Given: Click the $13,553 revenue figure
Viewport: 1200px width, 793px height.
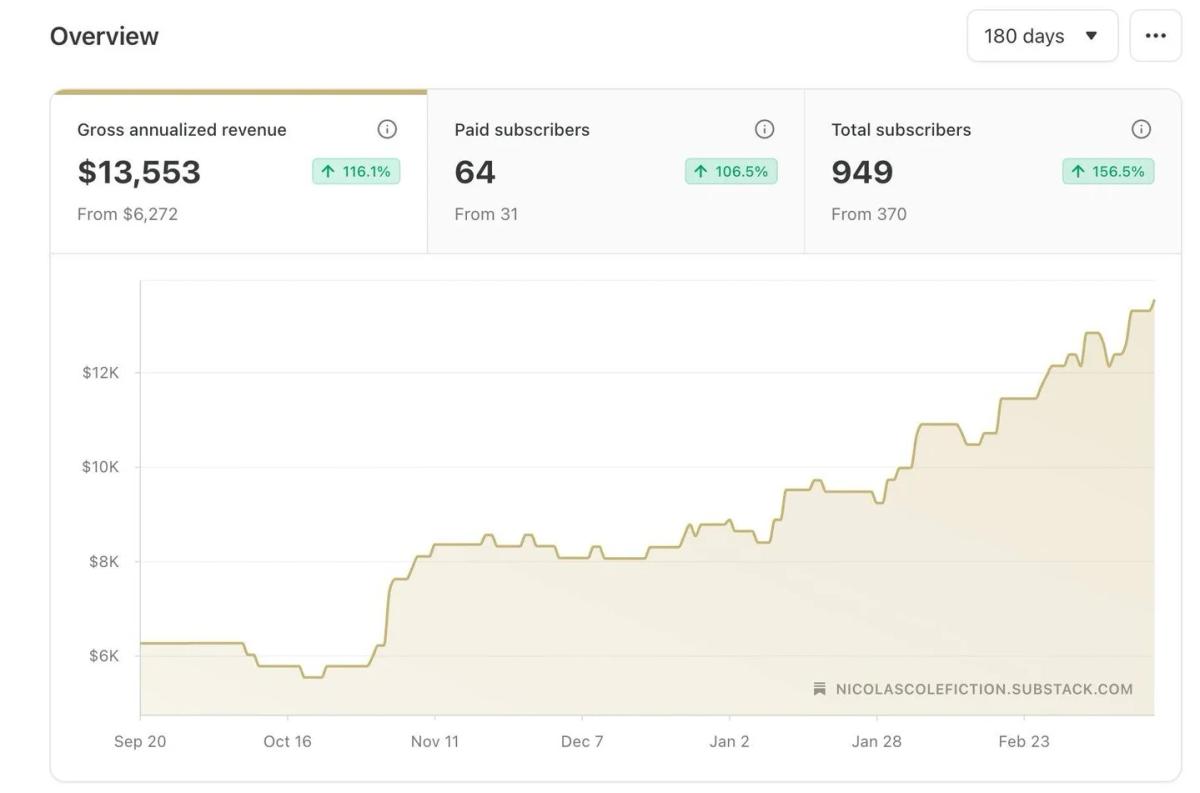Looking at the screenshot, I should tap(137, 172).
